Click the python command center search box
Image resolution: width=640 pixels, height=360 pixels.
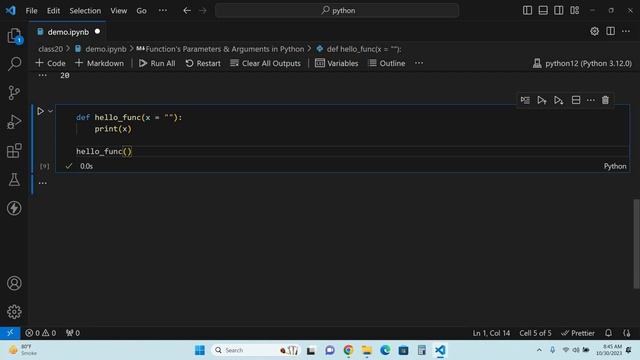337,11
